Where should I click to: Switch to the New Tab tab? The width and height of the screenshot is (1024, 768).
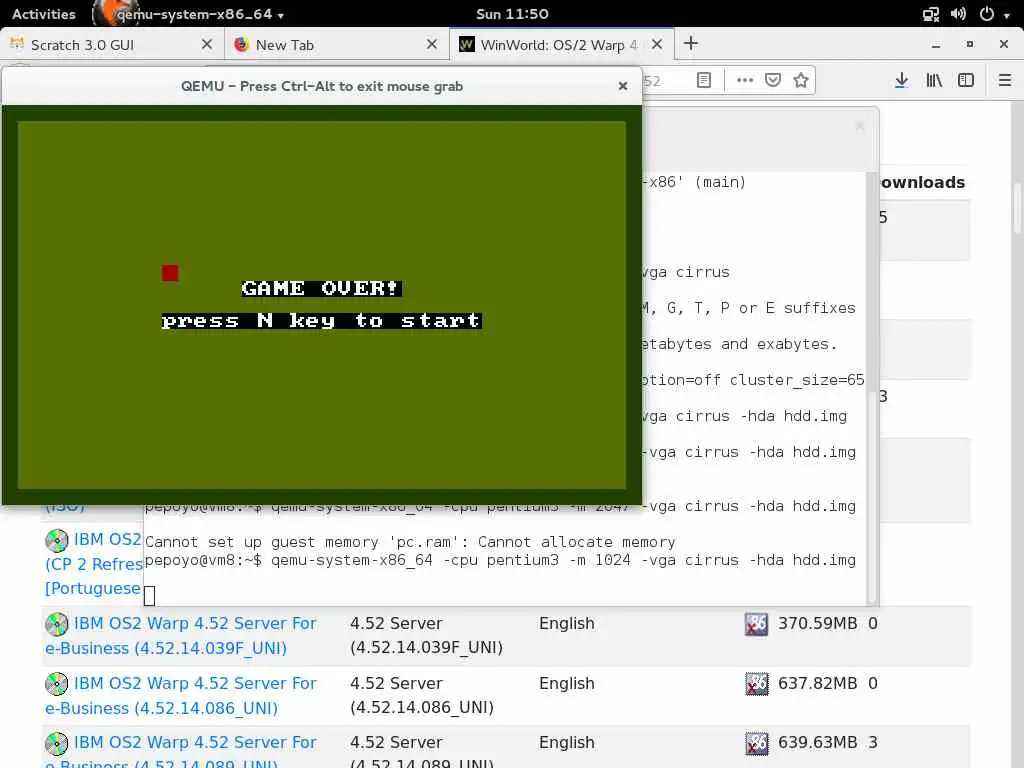(336, 44)
